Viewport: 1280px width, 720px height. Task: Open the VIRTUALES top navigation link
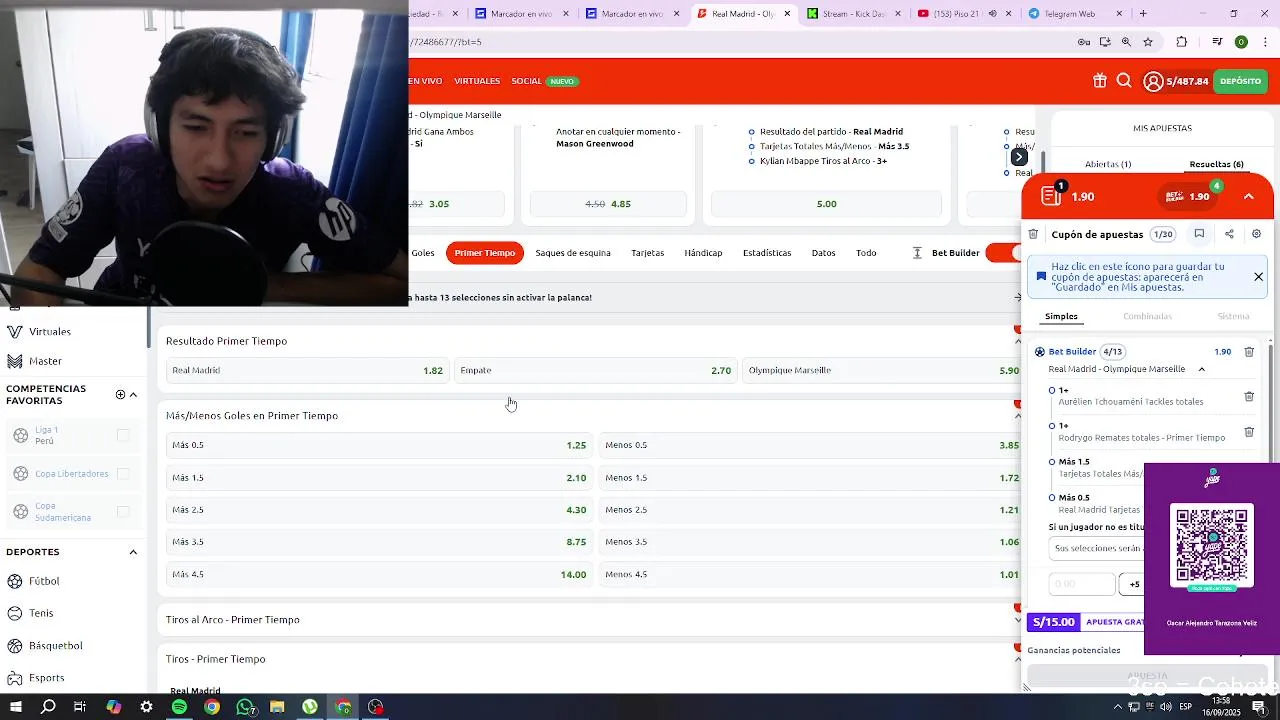click(x=477, y=81)
